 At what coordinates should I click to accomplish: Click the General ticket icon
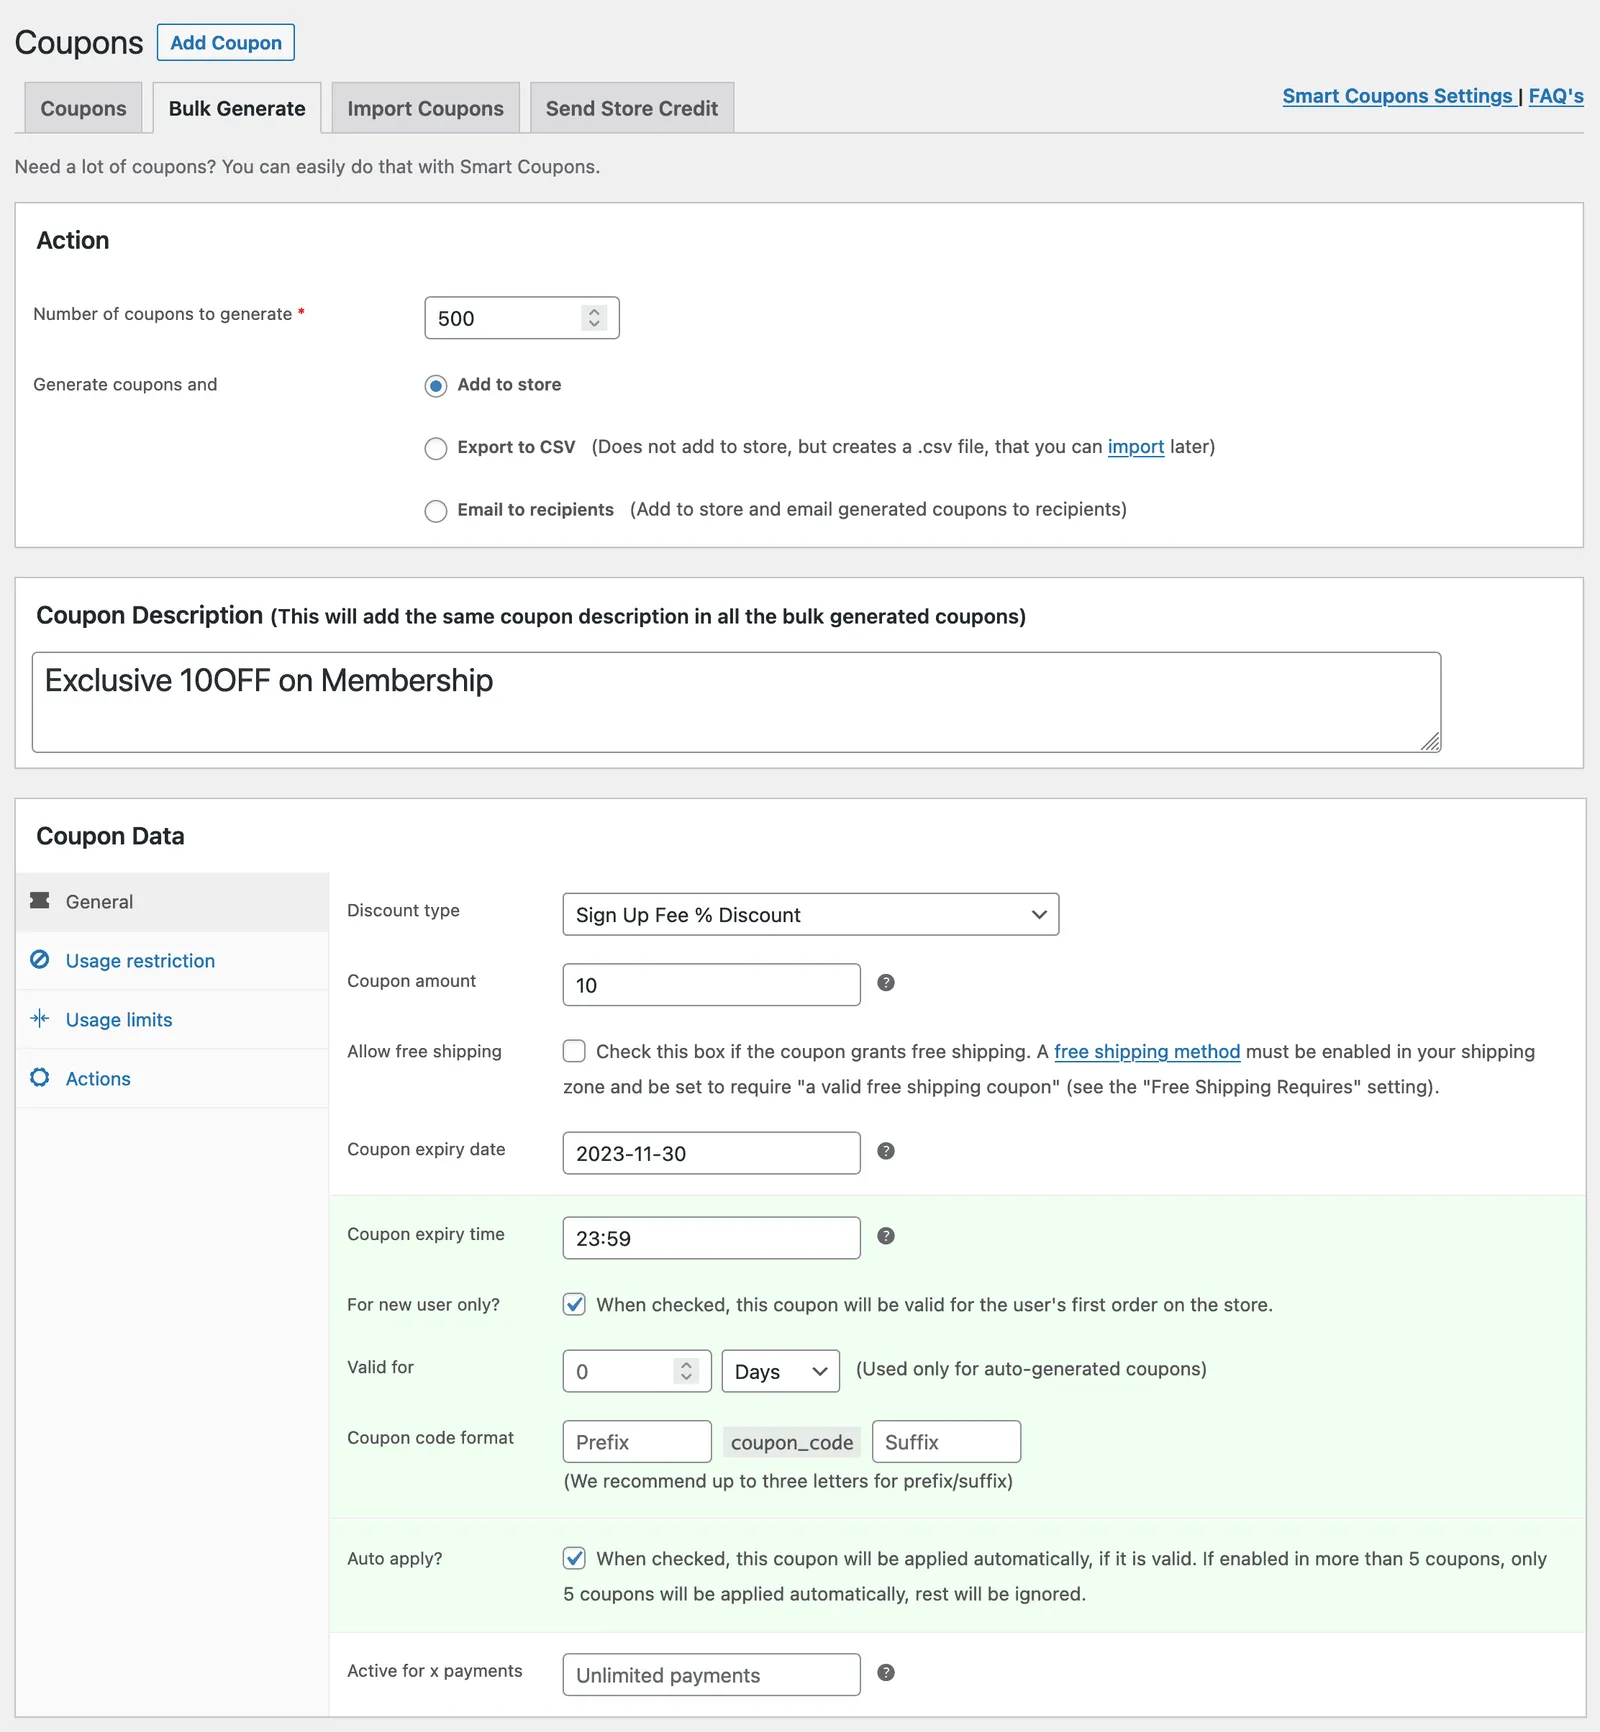click(x=40, y=901)
